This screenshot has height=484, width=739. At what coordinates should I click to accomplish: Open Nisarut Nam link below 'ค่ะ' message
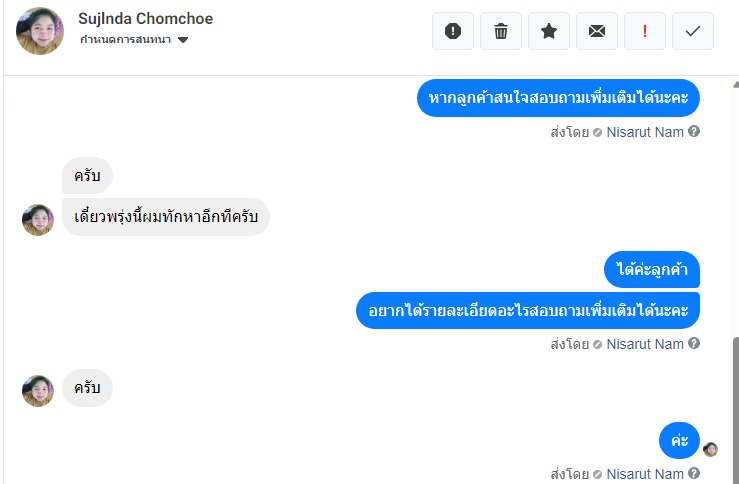coord(645,474)
